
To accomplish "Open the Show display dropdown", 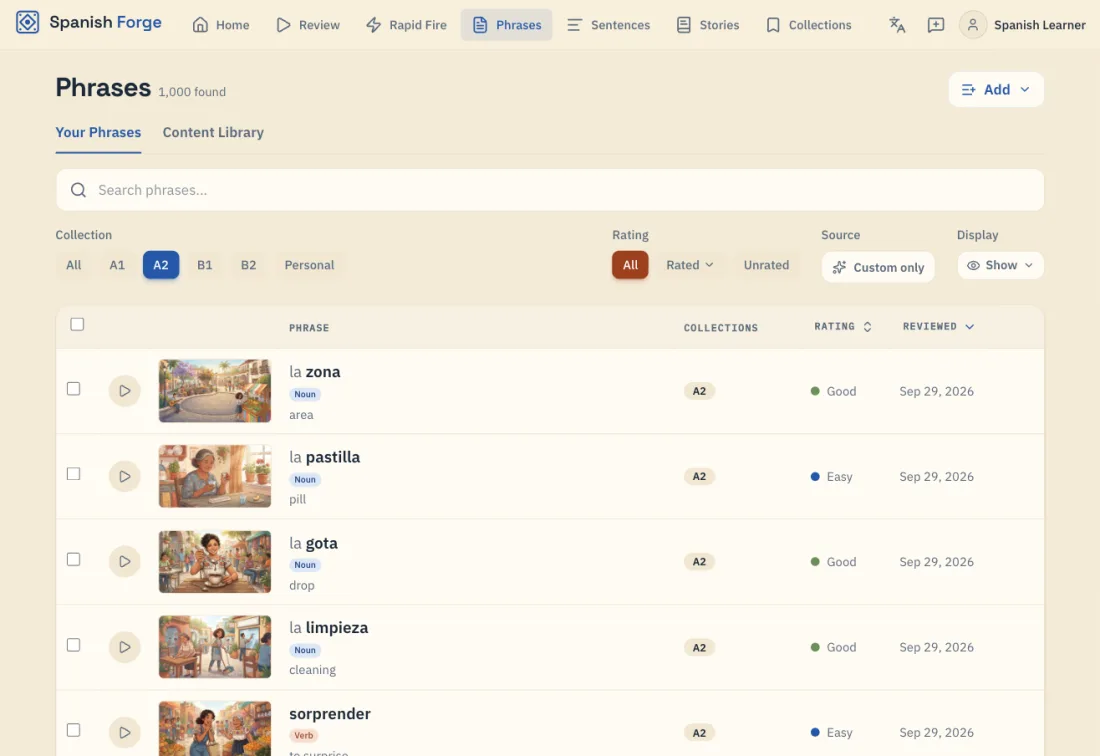I will click(x=1000, y=265).
